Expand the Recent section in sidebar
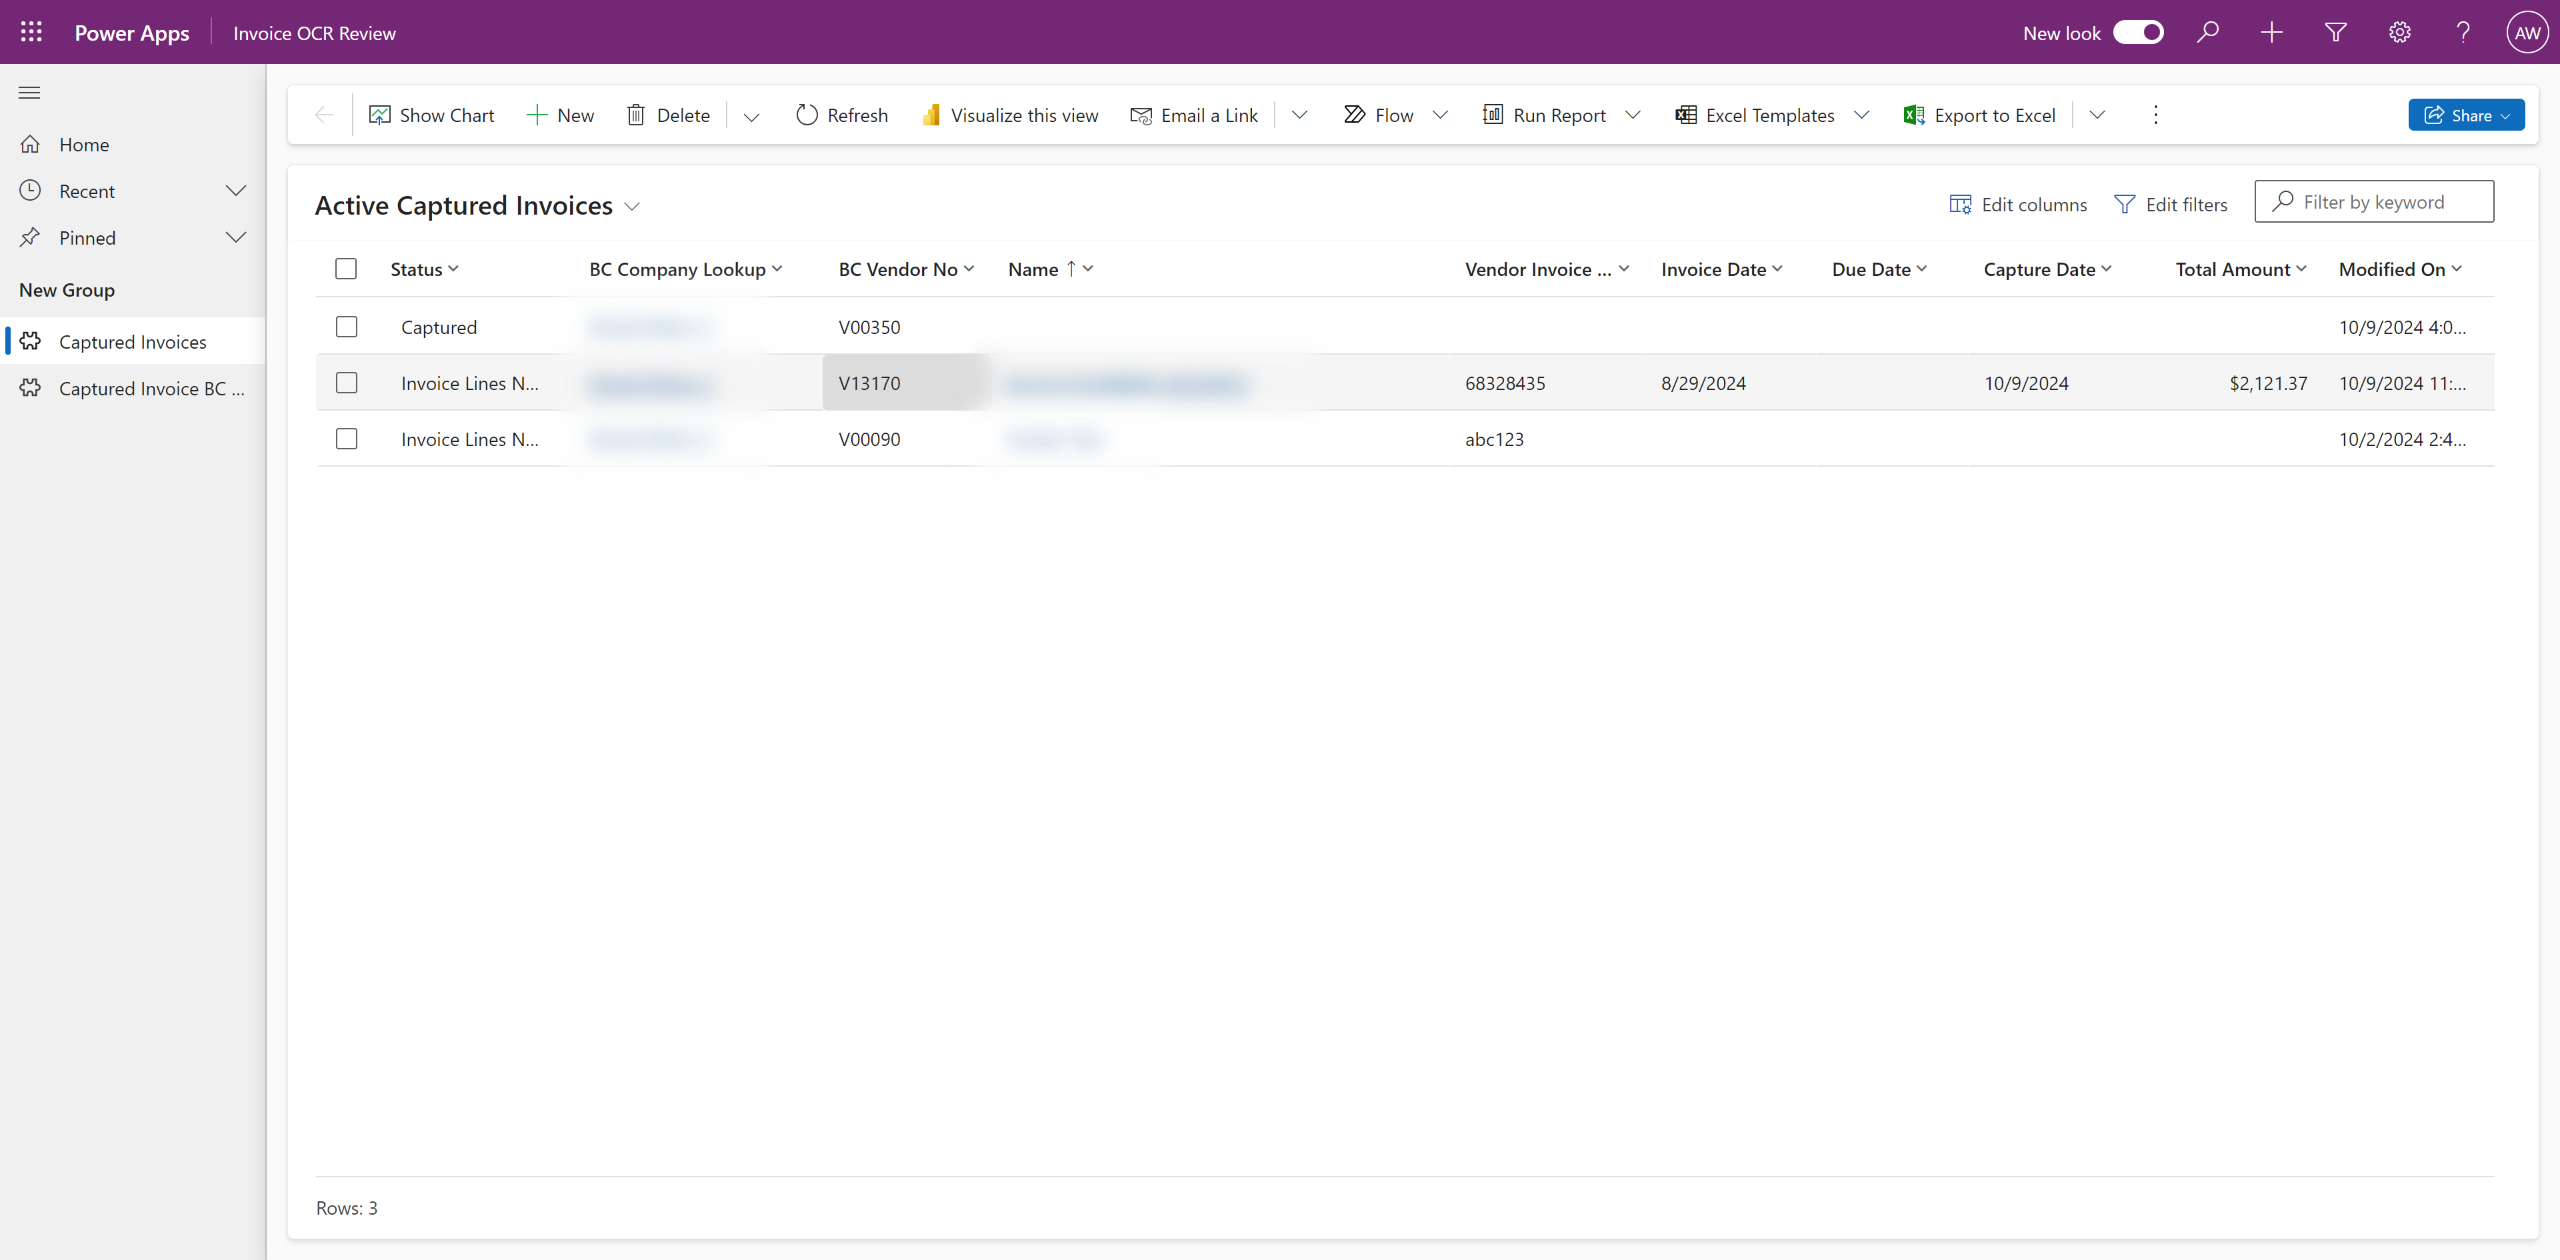The image size is (2560, 1260). click(x=235, y=191)
